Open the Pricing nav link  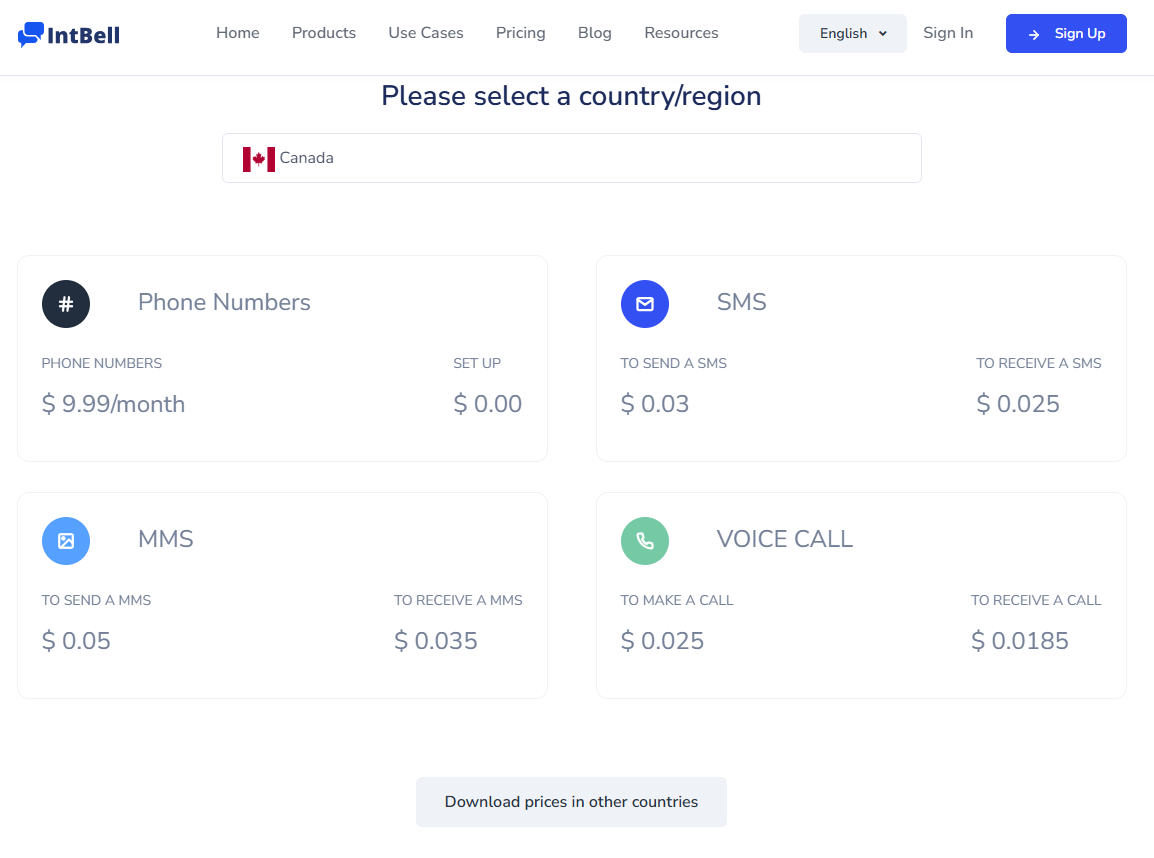tap(520, 33)
